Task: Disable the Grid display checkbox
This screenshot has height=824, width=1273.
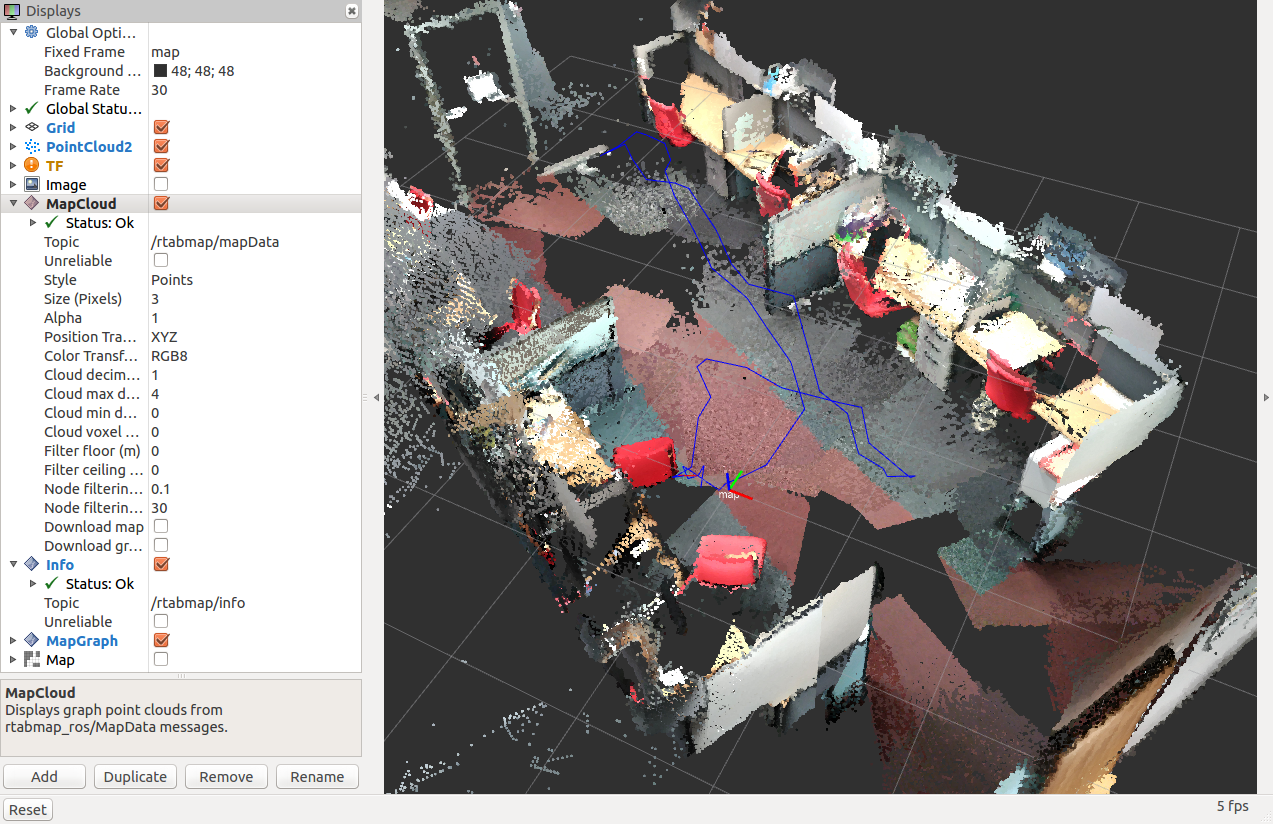Action: (x=161, y=128)
